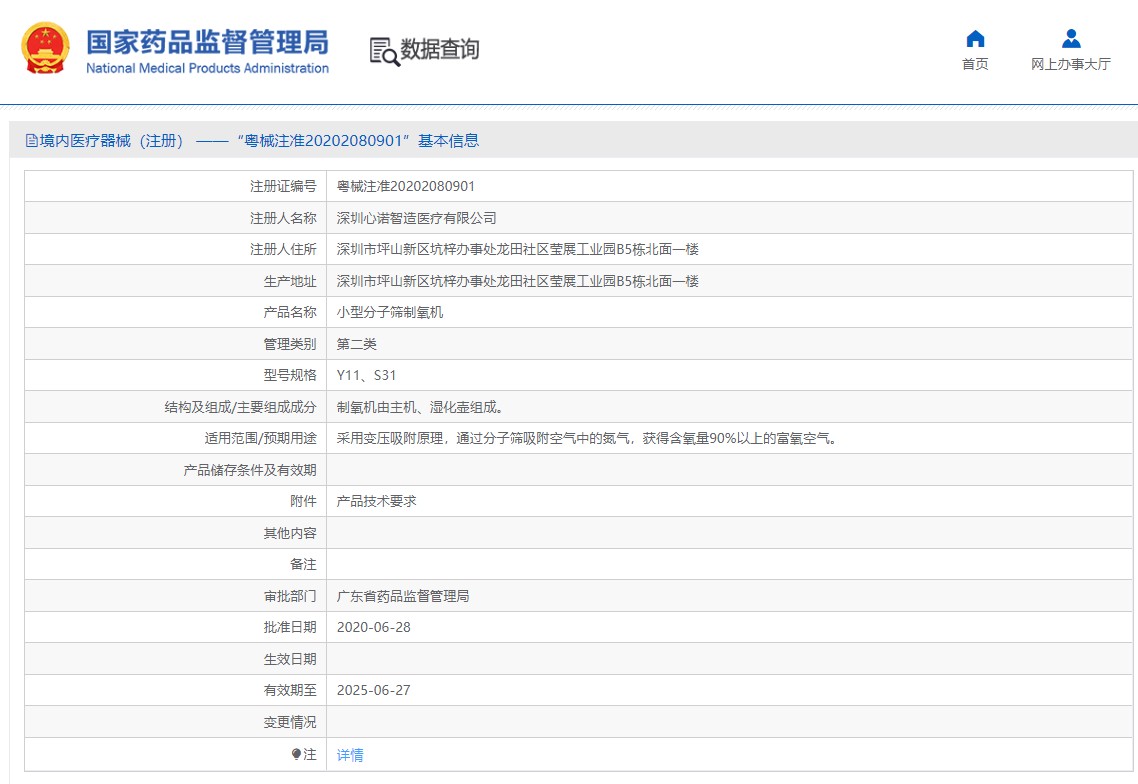
Task: Click the 附件 row label
Action: point(303,501)
